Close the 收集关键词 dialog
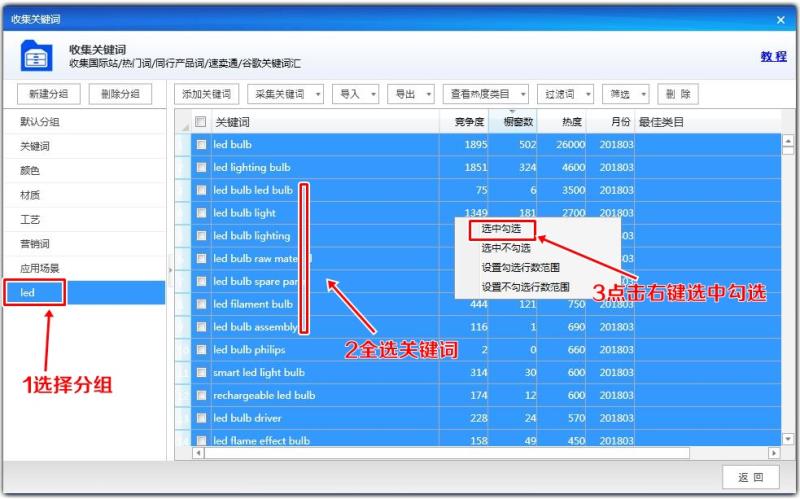The height and width of the screenshot is (499, 800). [781, 20]
